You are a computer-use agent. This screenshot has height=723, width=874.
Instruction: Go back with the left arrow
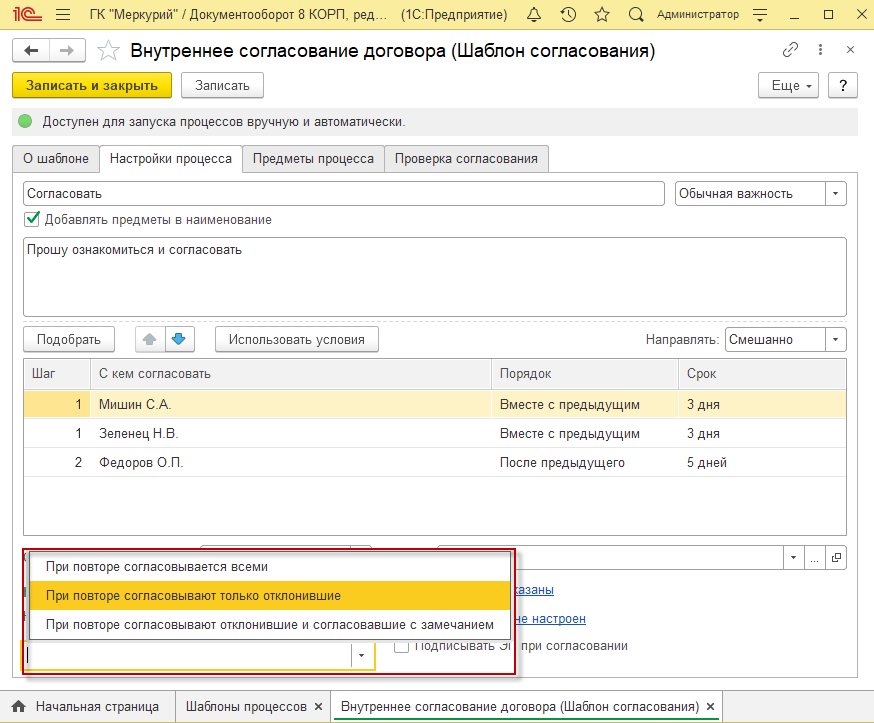pyautogui.click(x=31, y=51)
